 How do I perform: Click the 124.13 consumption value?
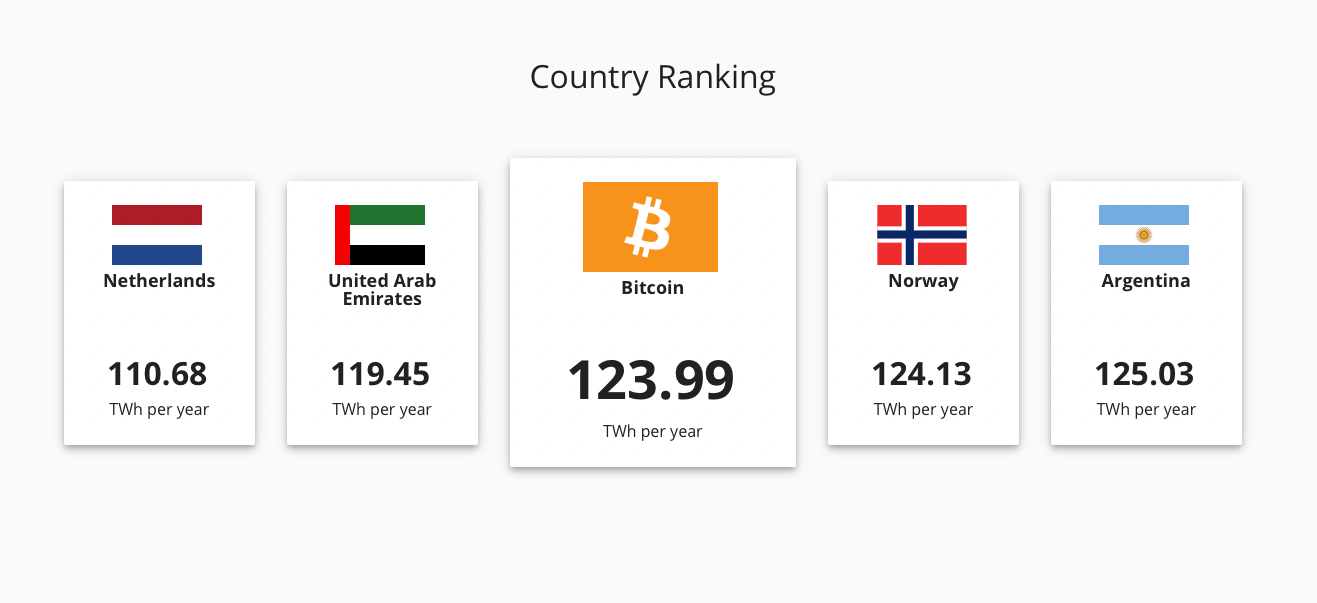click(922, 374)
